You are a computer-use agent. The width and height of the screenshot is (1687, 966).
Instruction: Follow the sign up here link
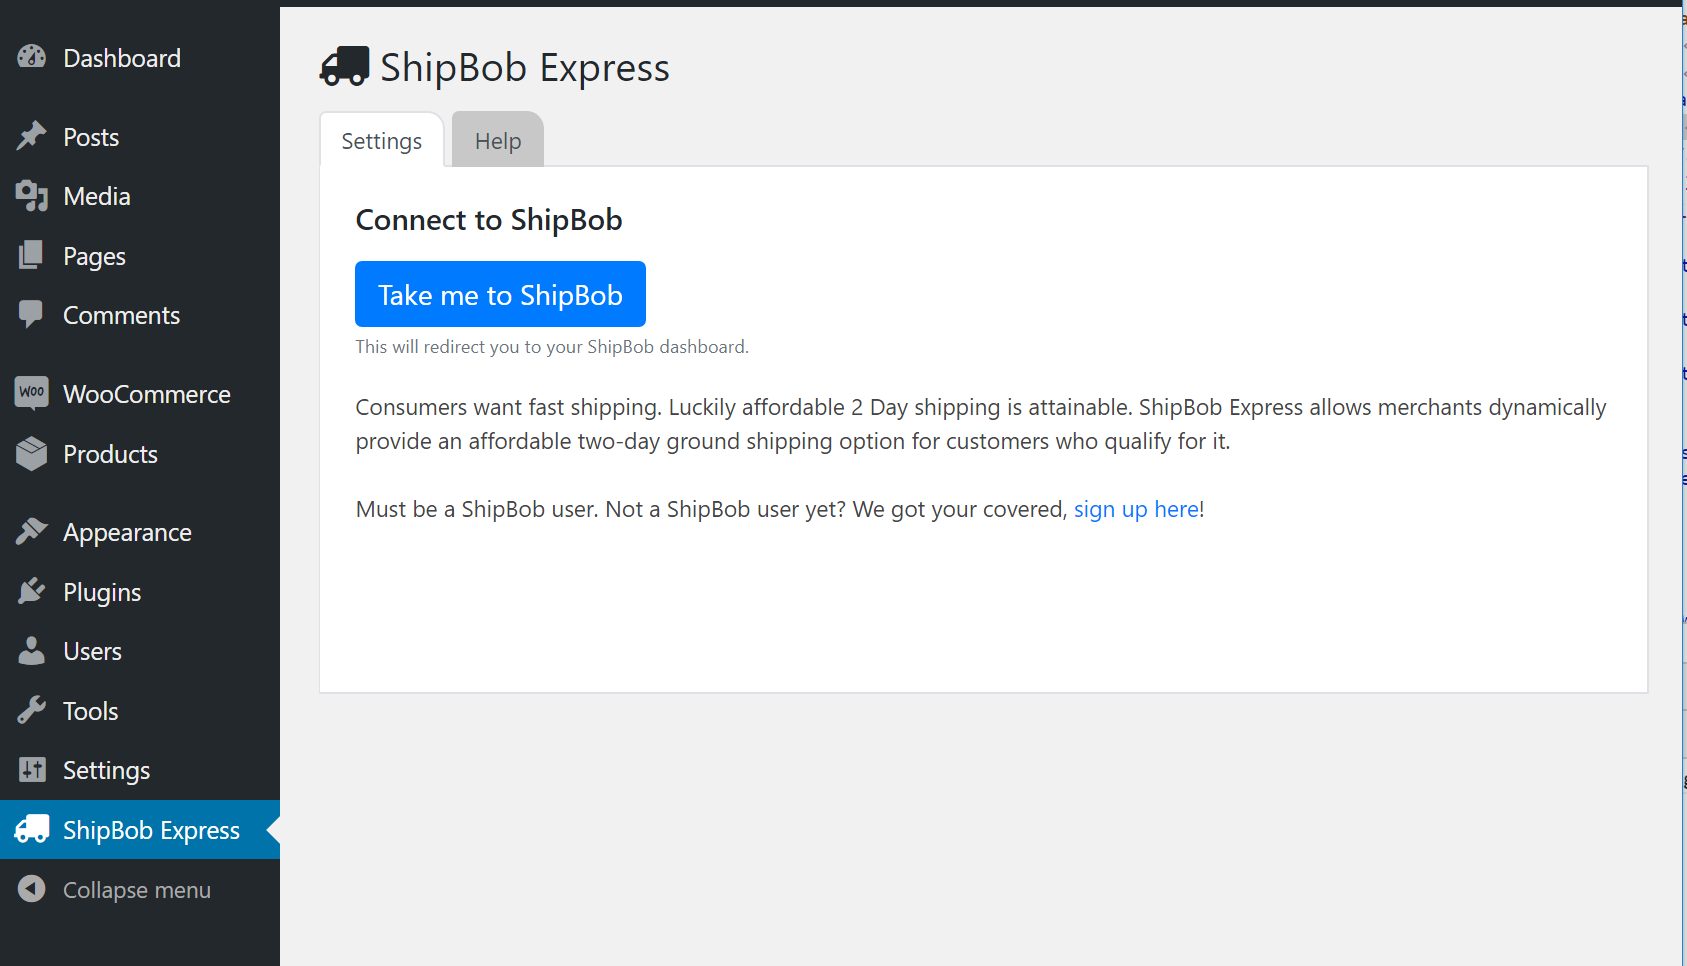(1136, 509)
